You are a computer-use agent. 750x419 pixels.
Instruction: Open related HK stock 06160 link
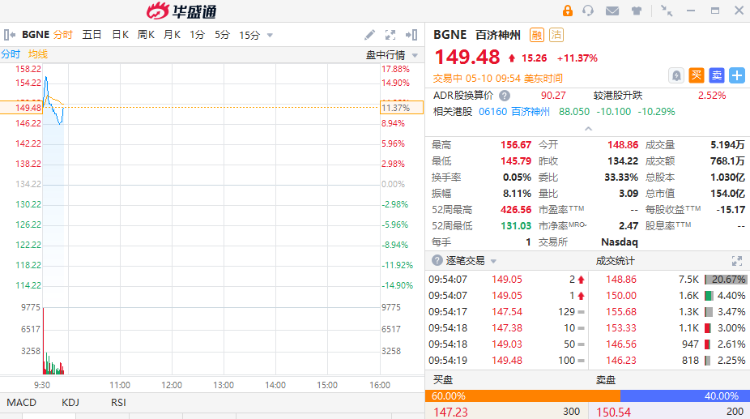tap(493, 111)
